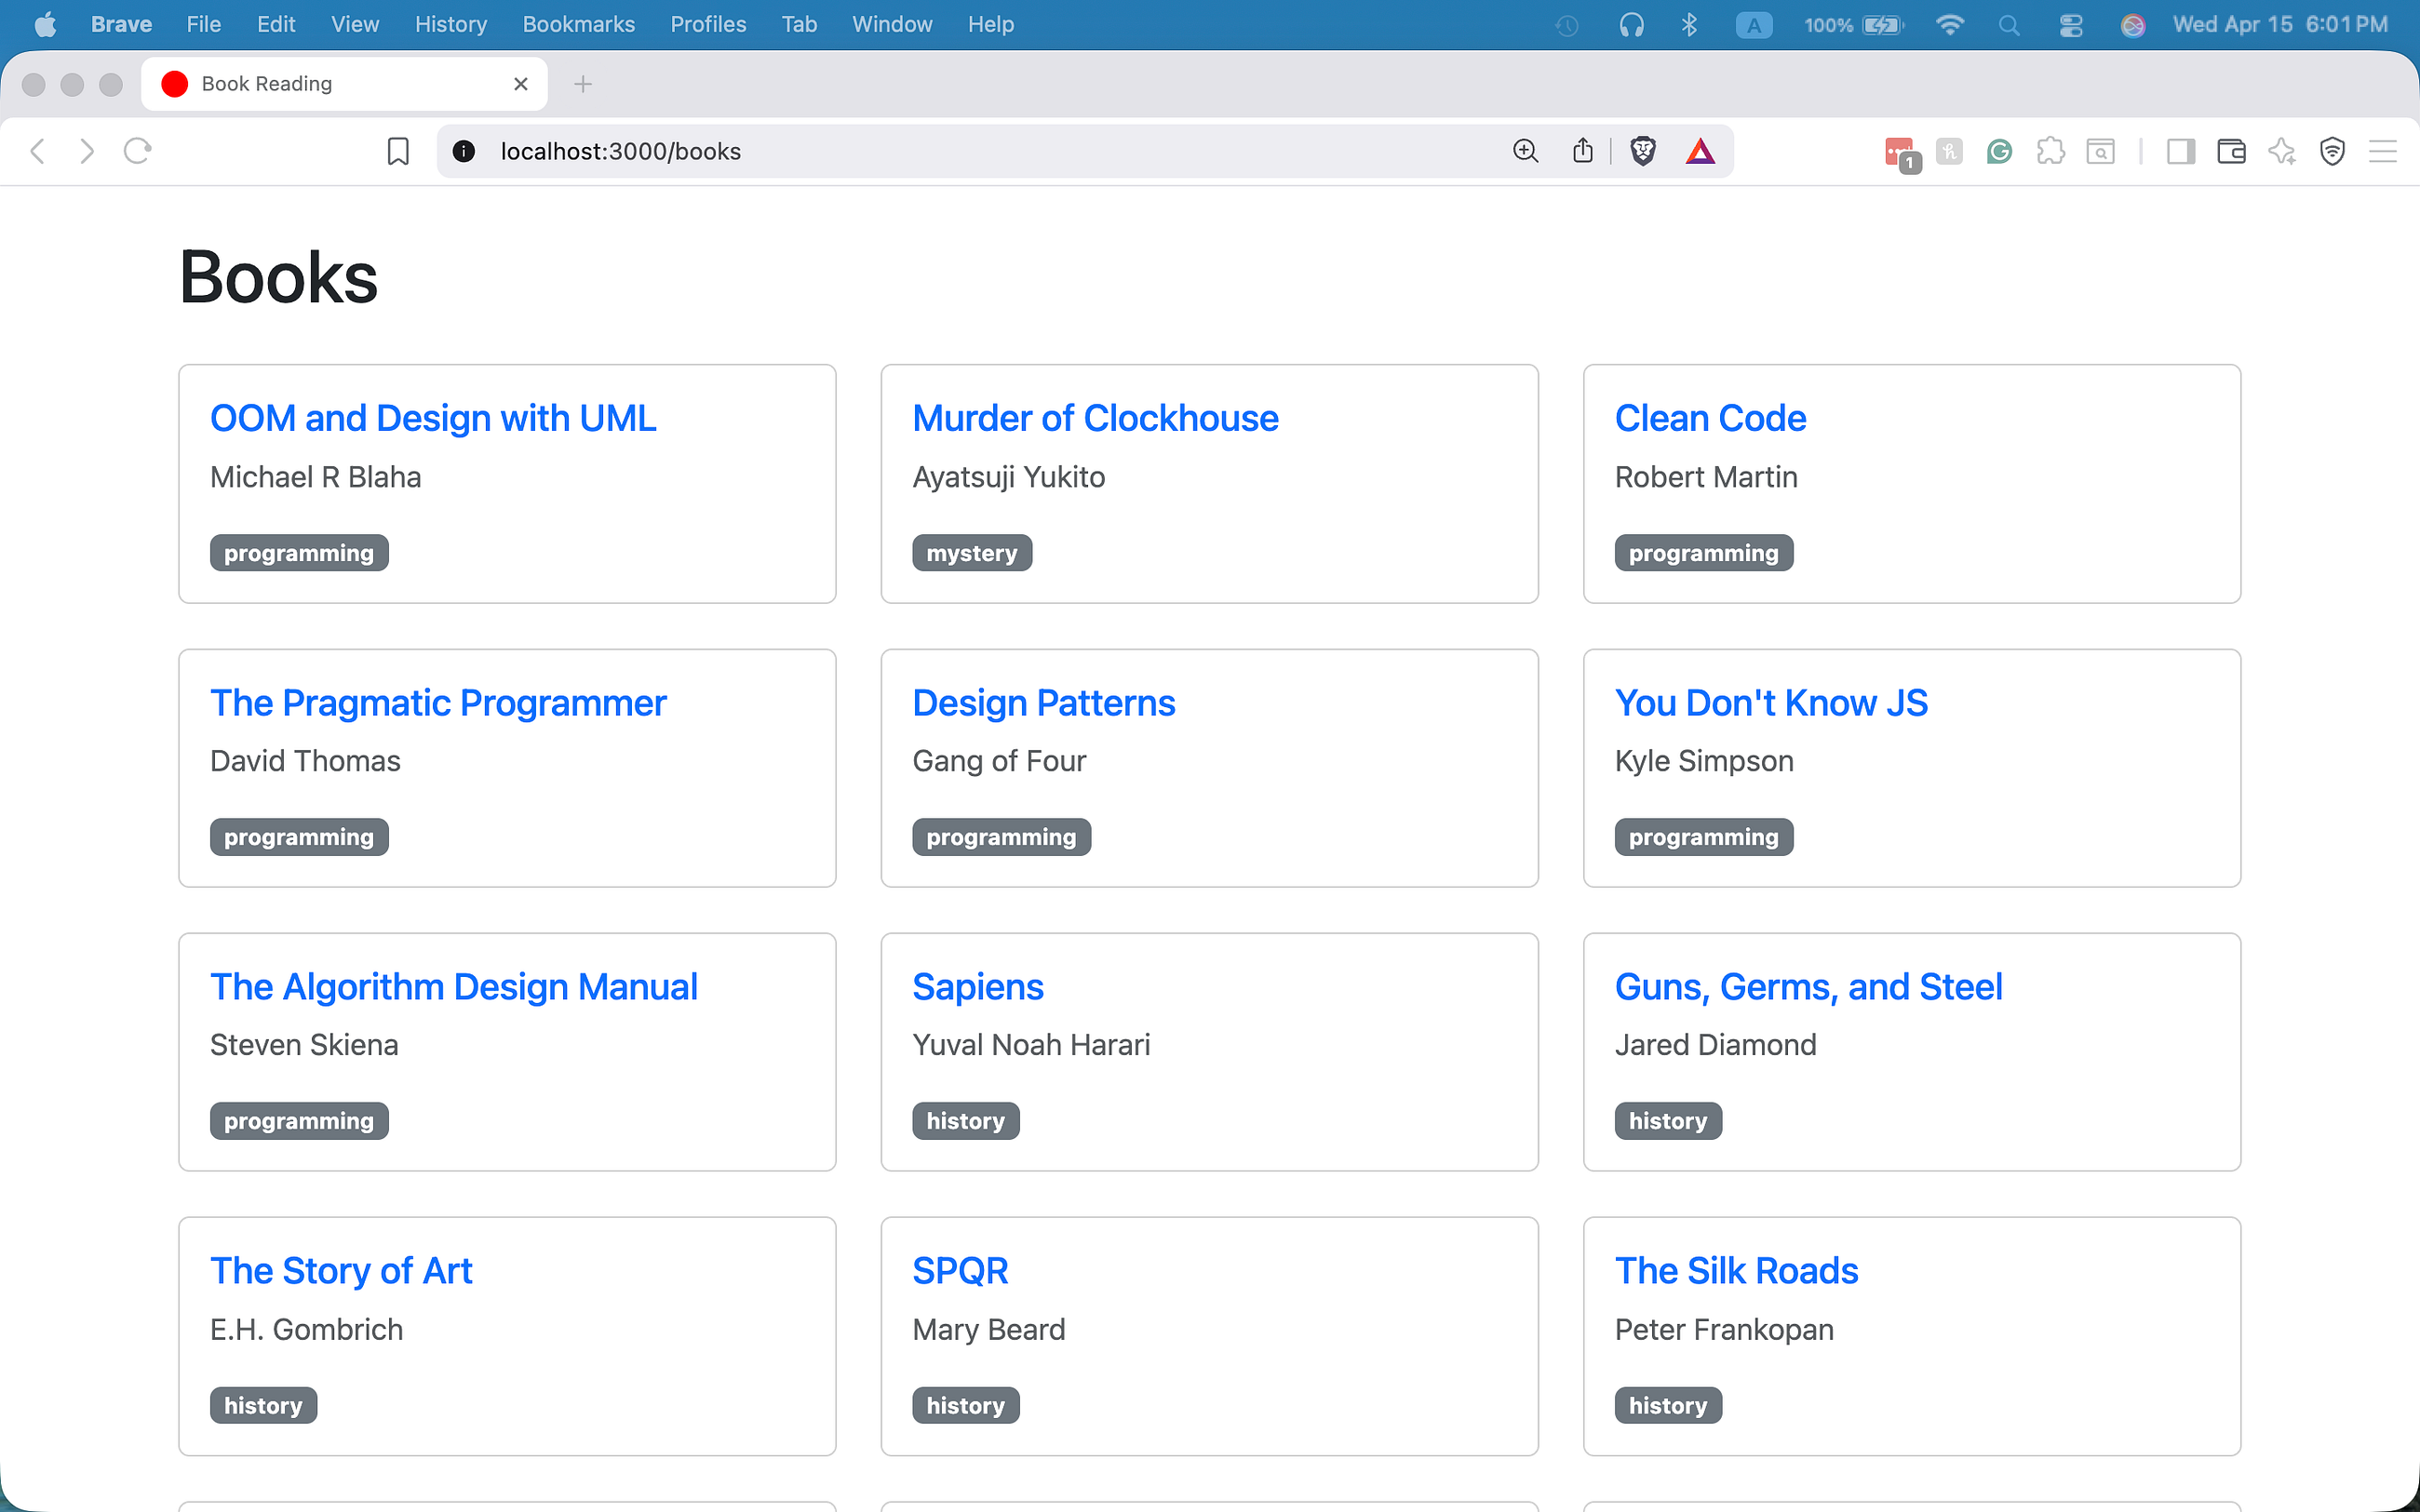The width and height of the screenshot is (2420, 1512).
Task: Open the Brave Wallet
Action: [x=2231, y=151]
